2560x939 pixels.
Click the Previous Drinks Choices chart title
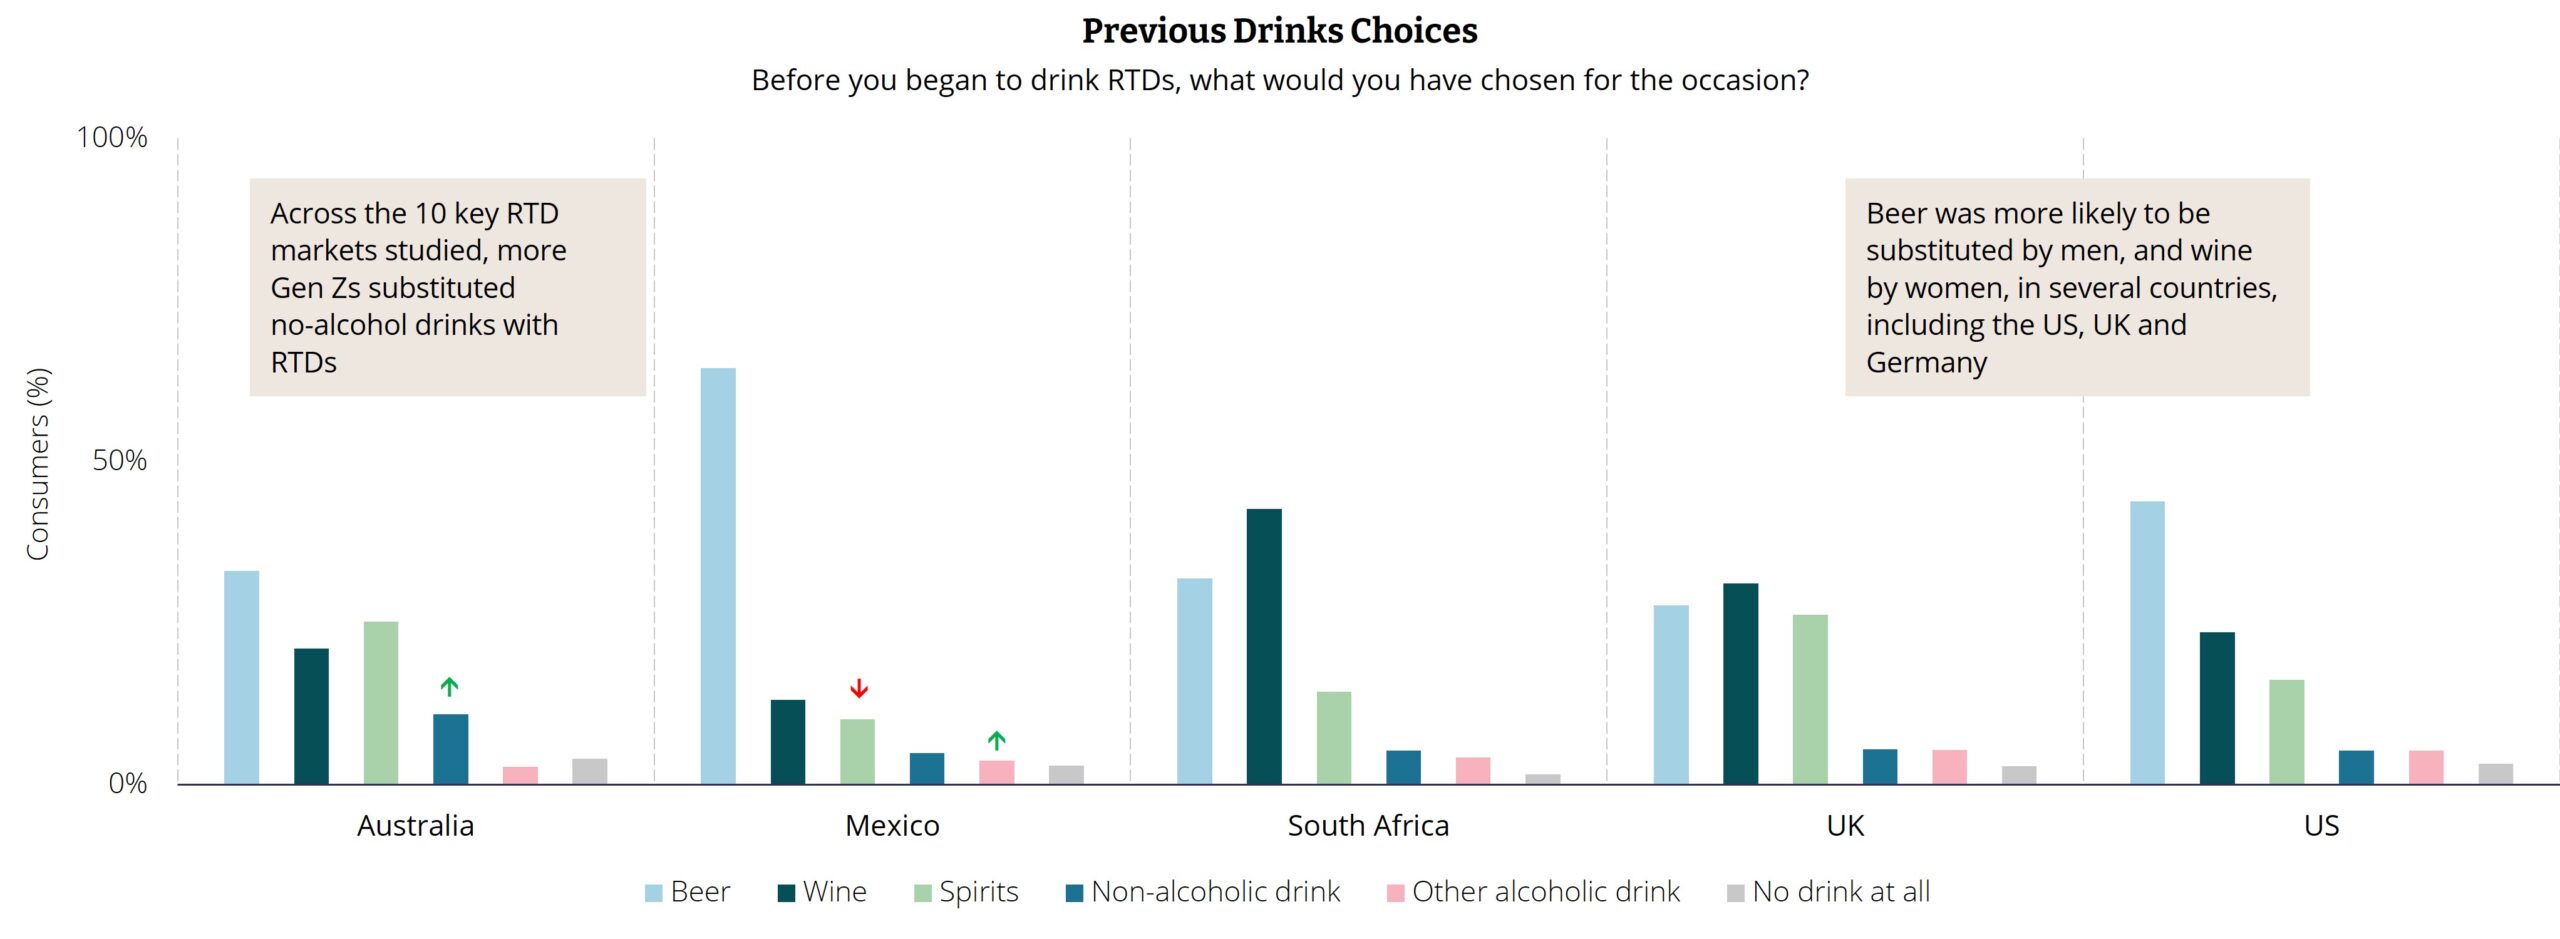pos(1279,31)
